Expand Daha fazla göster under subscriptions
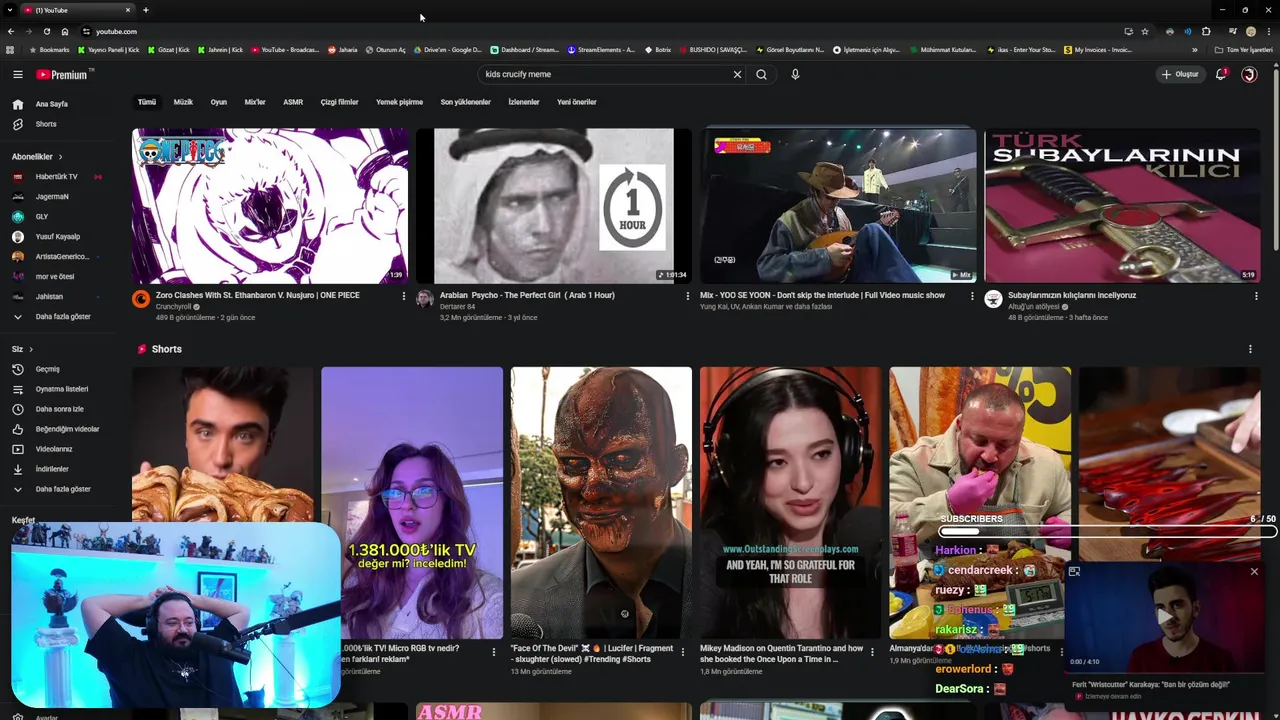 pyautogui.click(x=62, y=317)
